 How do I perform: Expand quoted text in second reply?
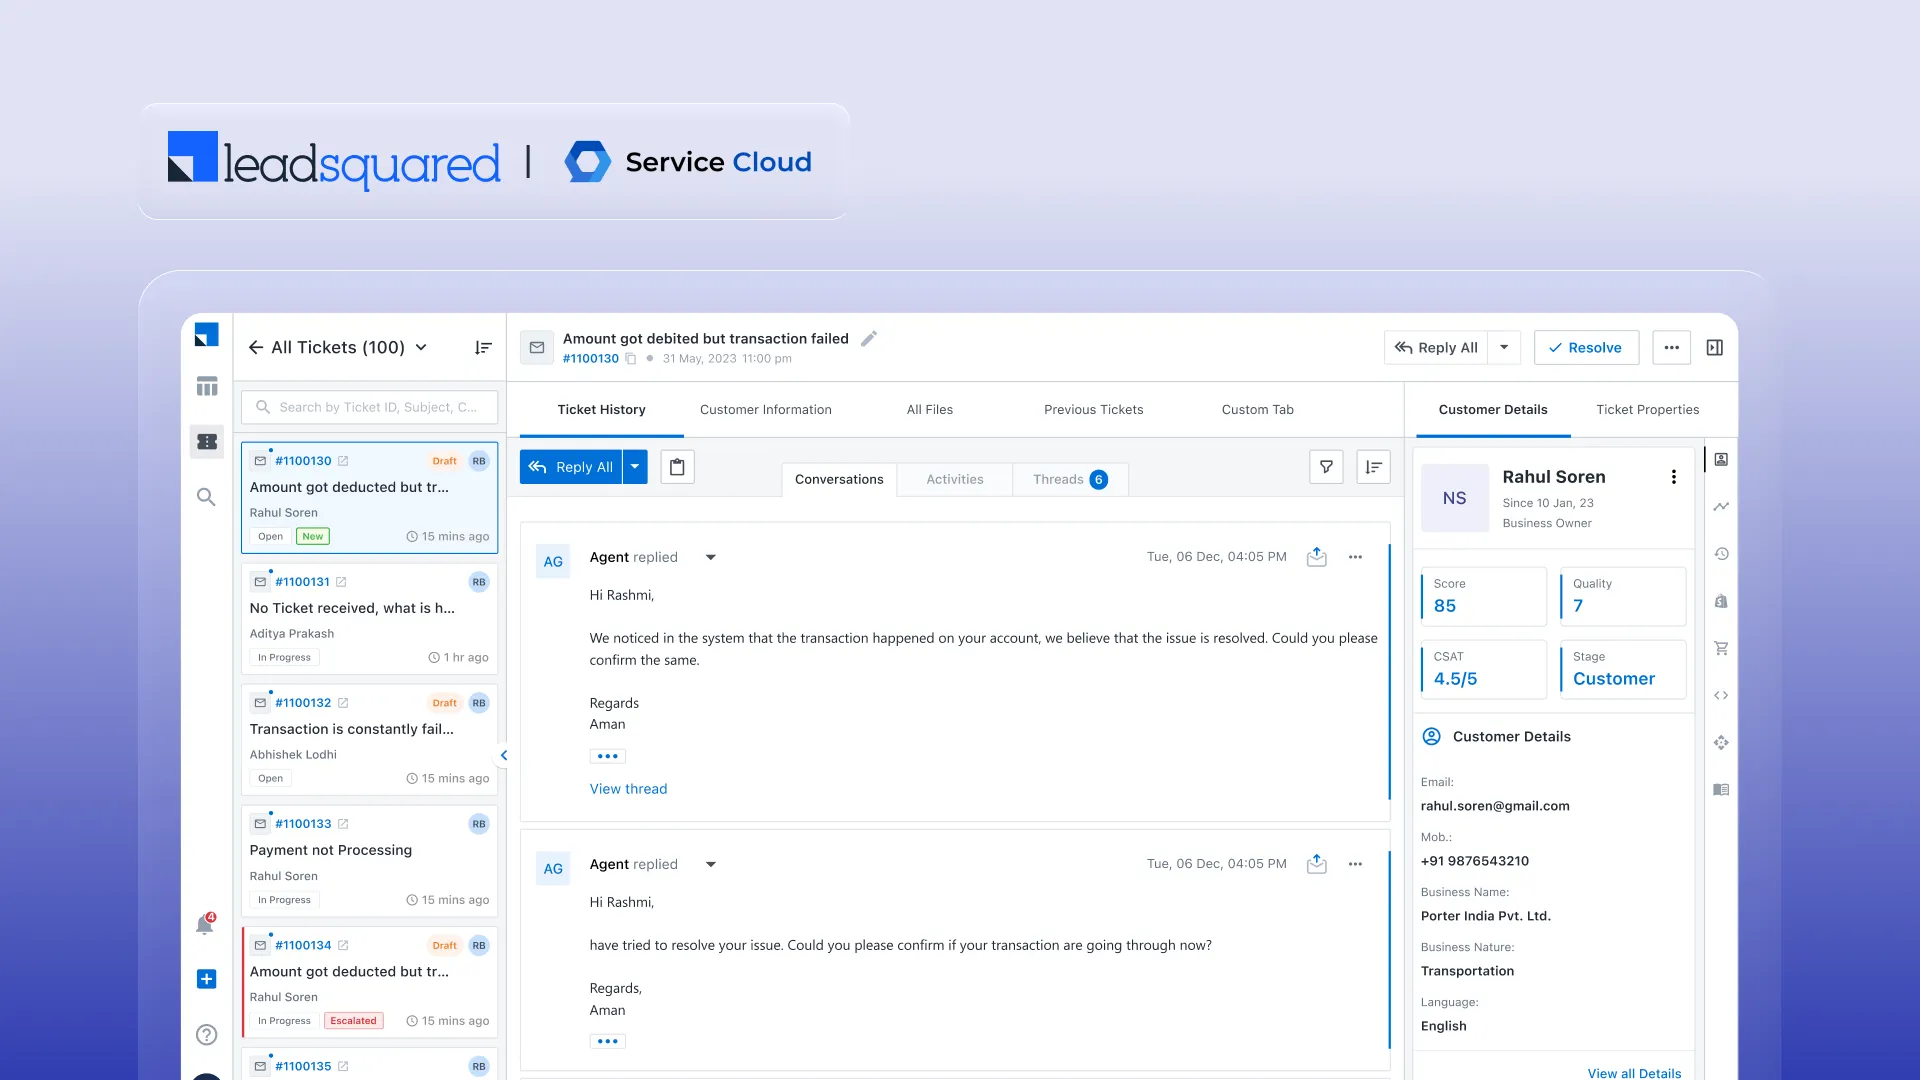click(x=607, y=1041)
